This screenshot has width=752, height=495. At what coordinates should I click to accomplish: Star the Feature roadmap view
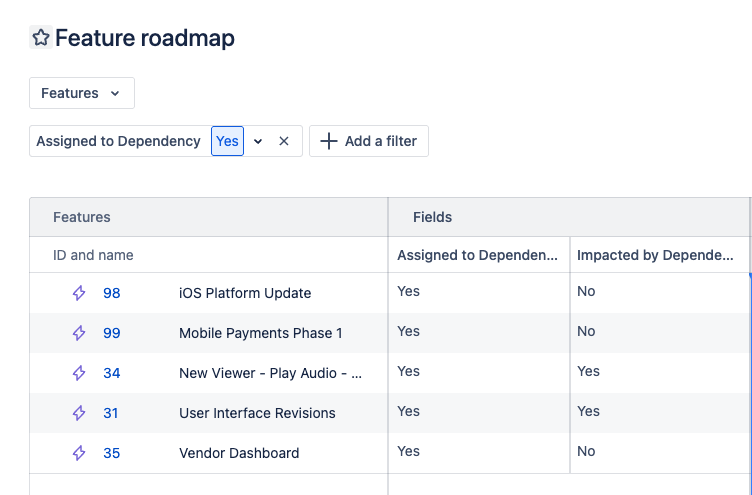click(x=41, y=38)
